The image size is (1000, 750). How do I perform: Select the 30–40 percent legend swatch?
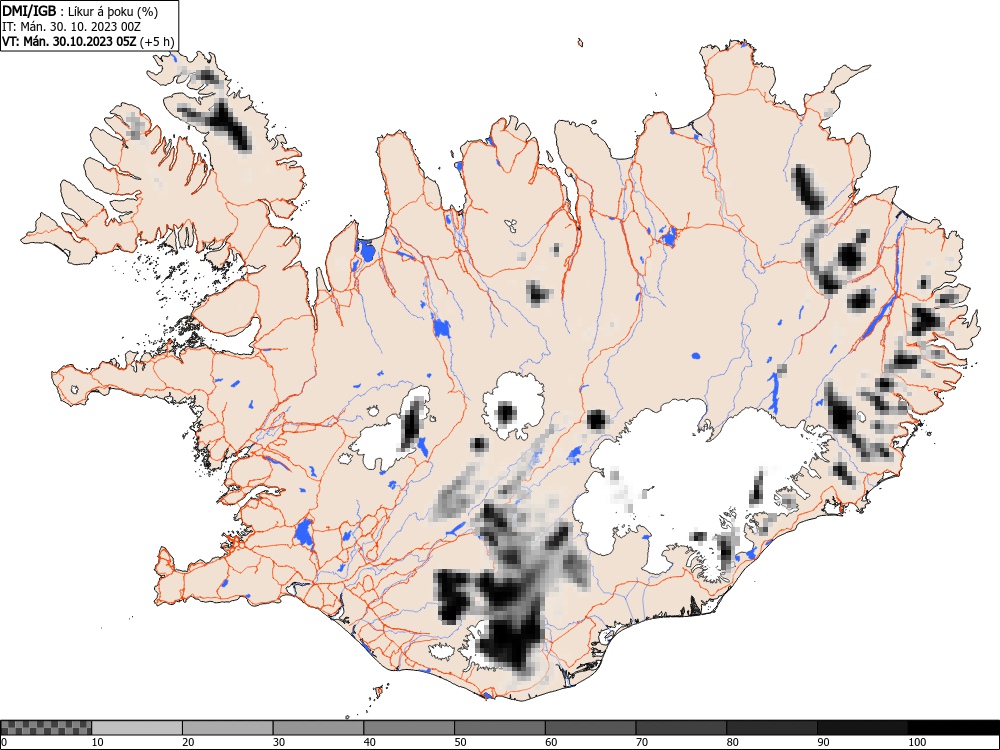(x=318, y=728)
